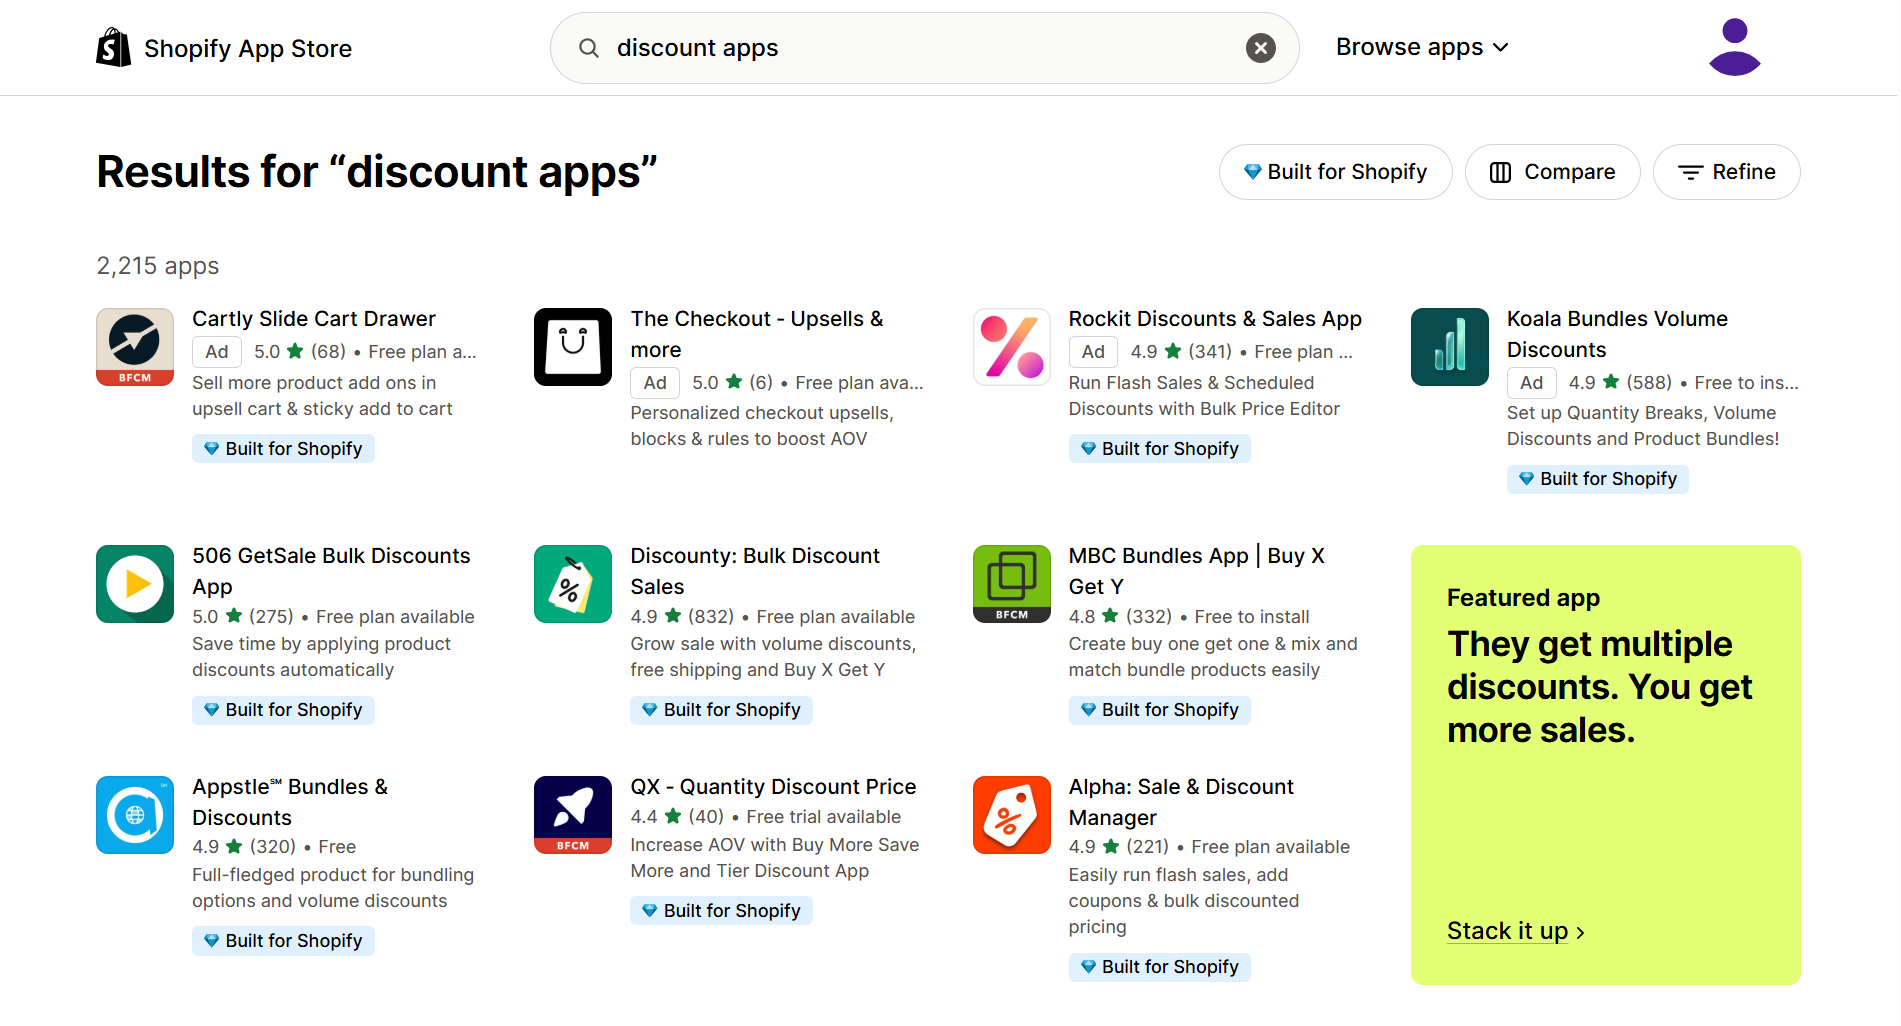Select the Rockit Discounts & Sales App icon
This screenshot has width=1901, height=1026.
coord(1011,347)
